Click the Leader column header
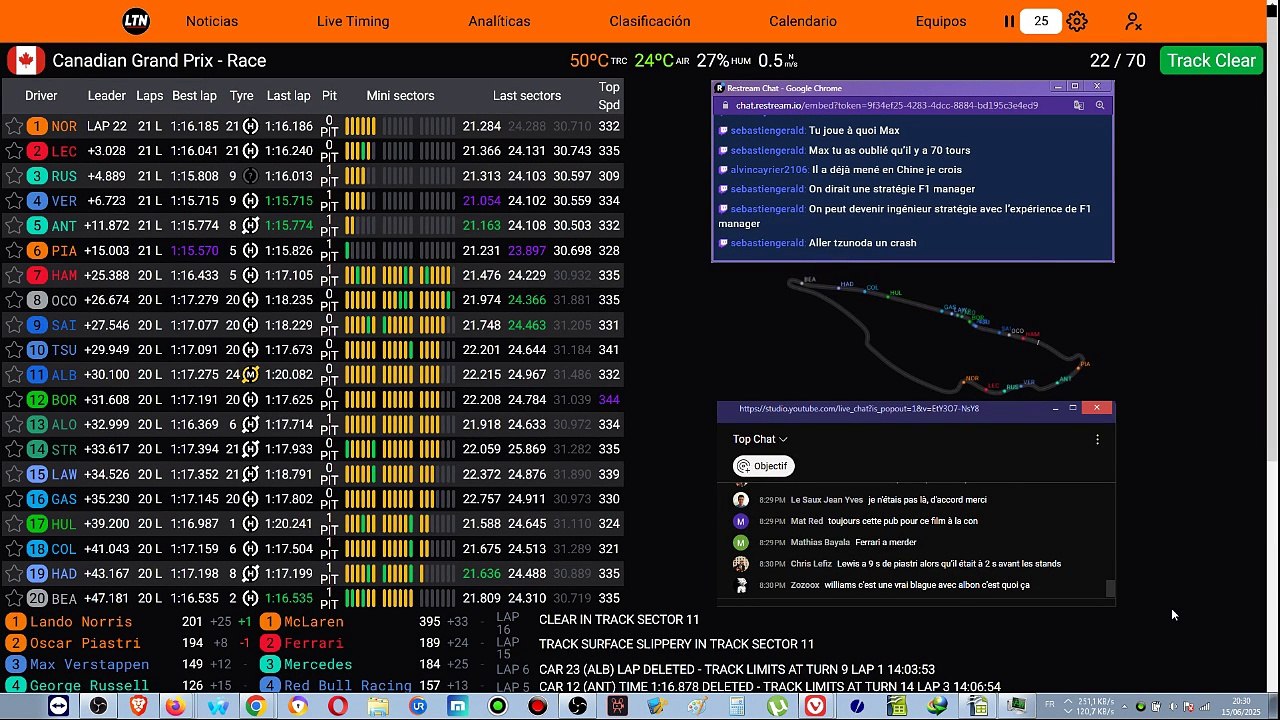 click(107, 96)
